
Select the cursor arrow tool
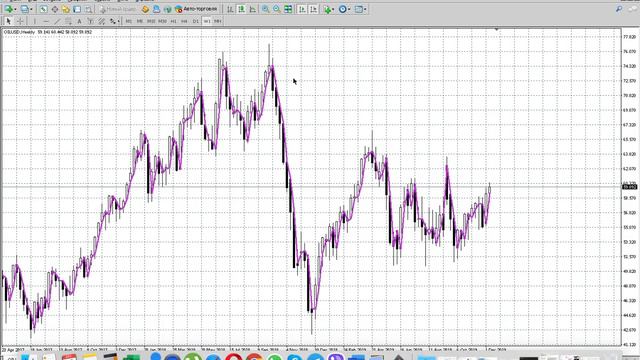pyautogui.click(x=9, y=21)
